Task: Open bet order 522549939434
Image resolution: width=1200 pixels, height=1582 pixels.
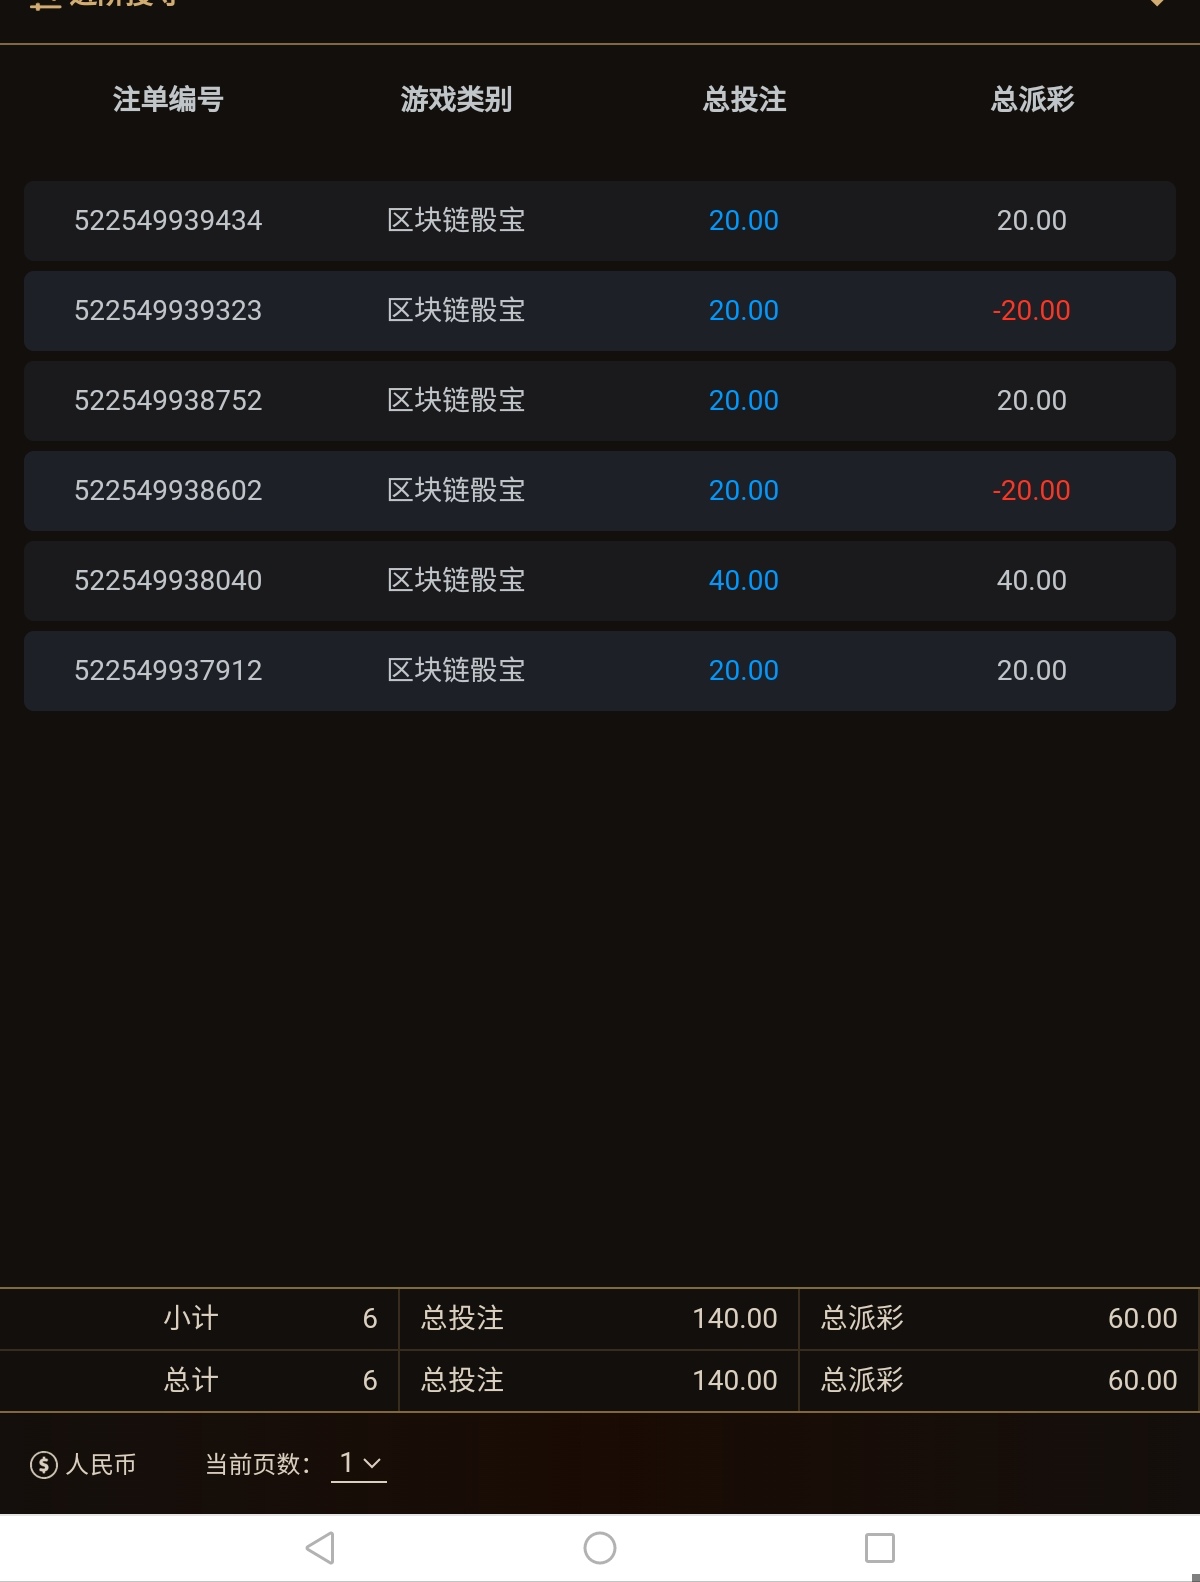Action: pos(168,221)
